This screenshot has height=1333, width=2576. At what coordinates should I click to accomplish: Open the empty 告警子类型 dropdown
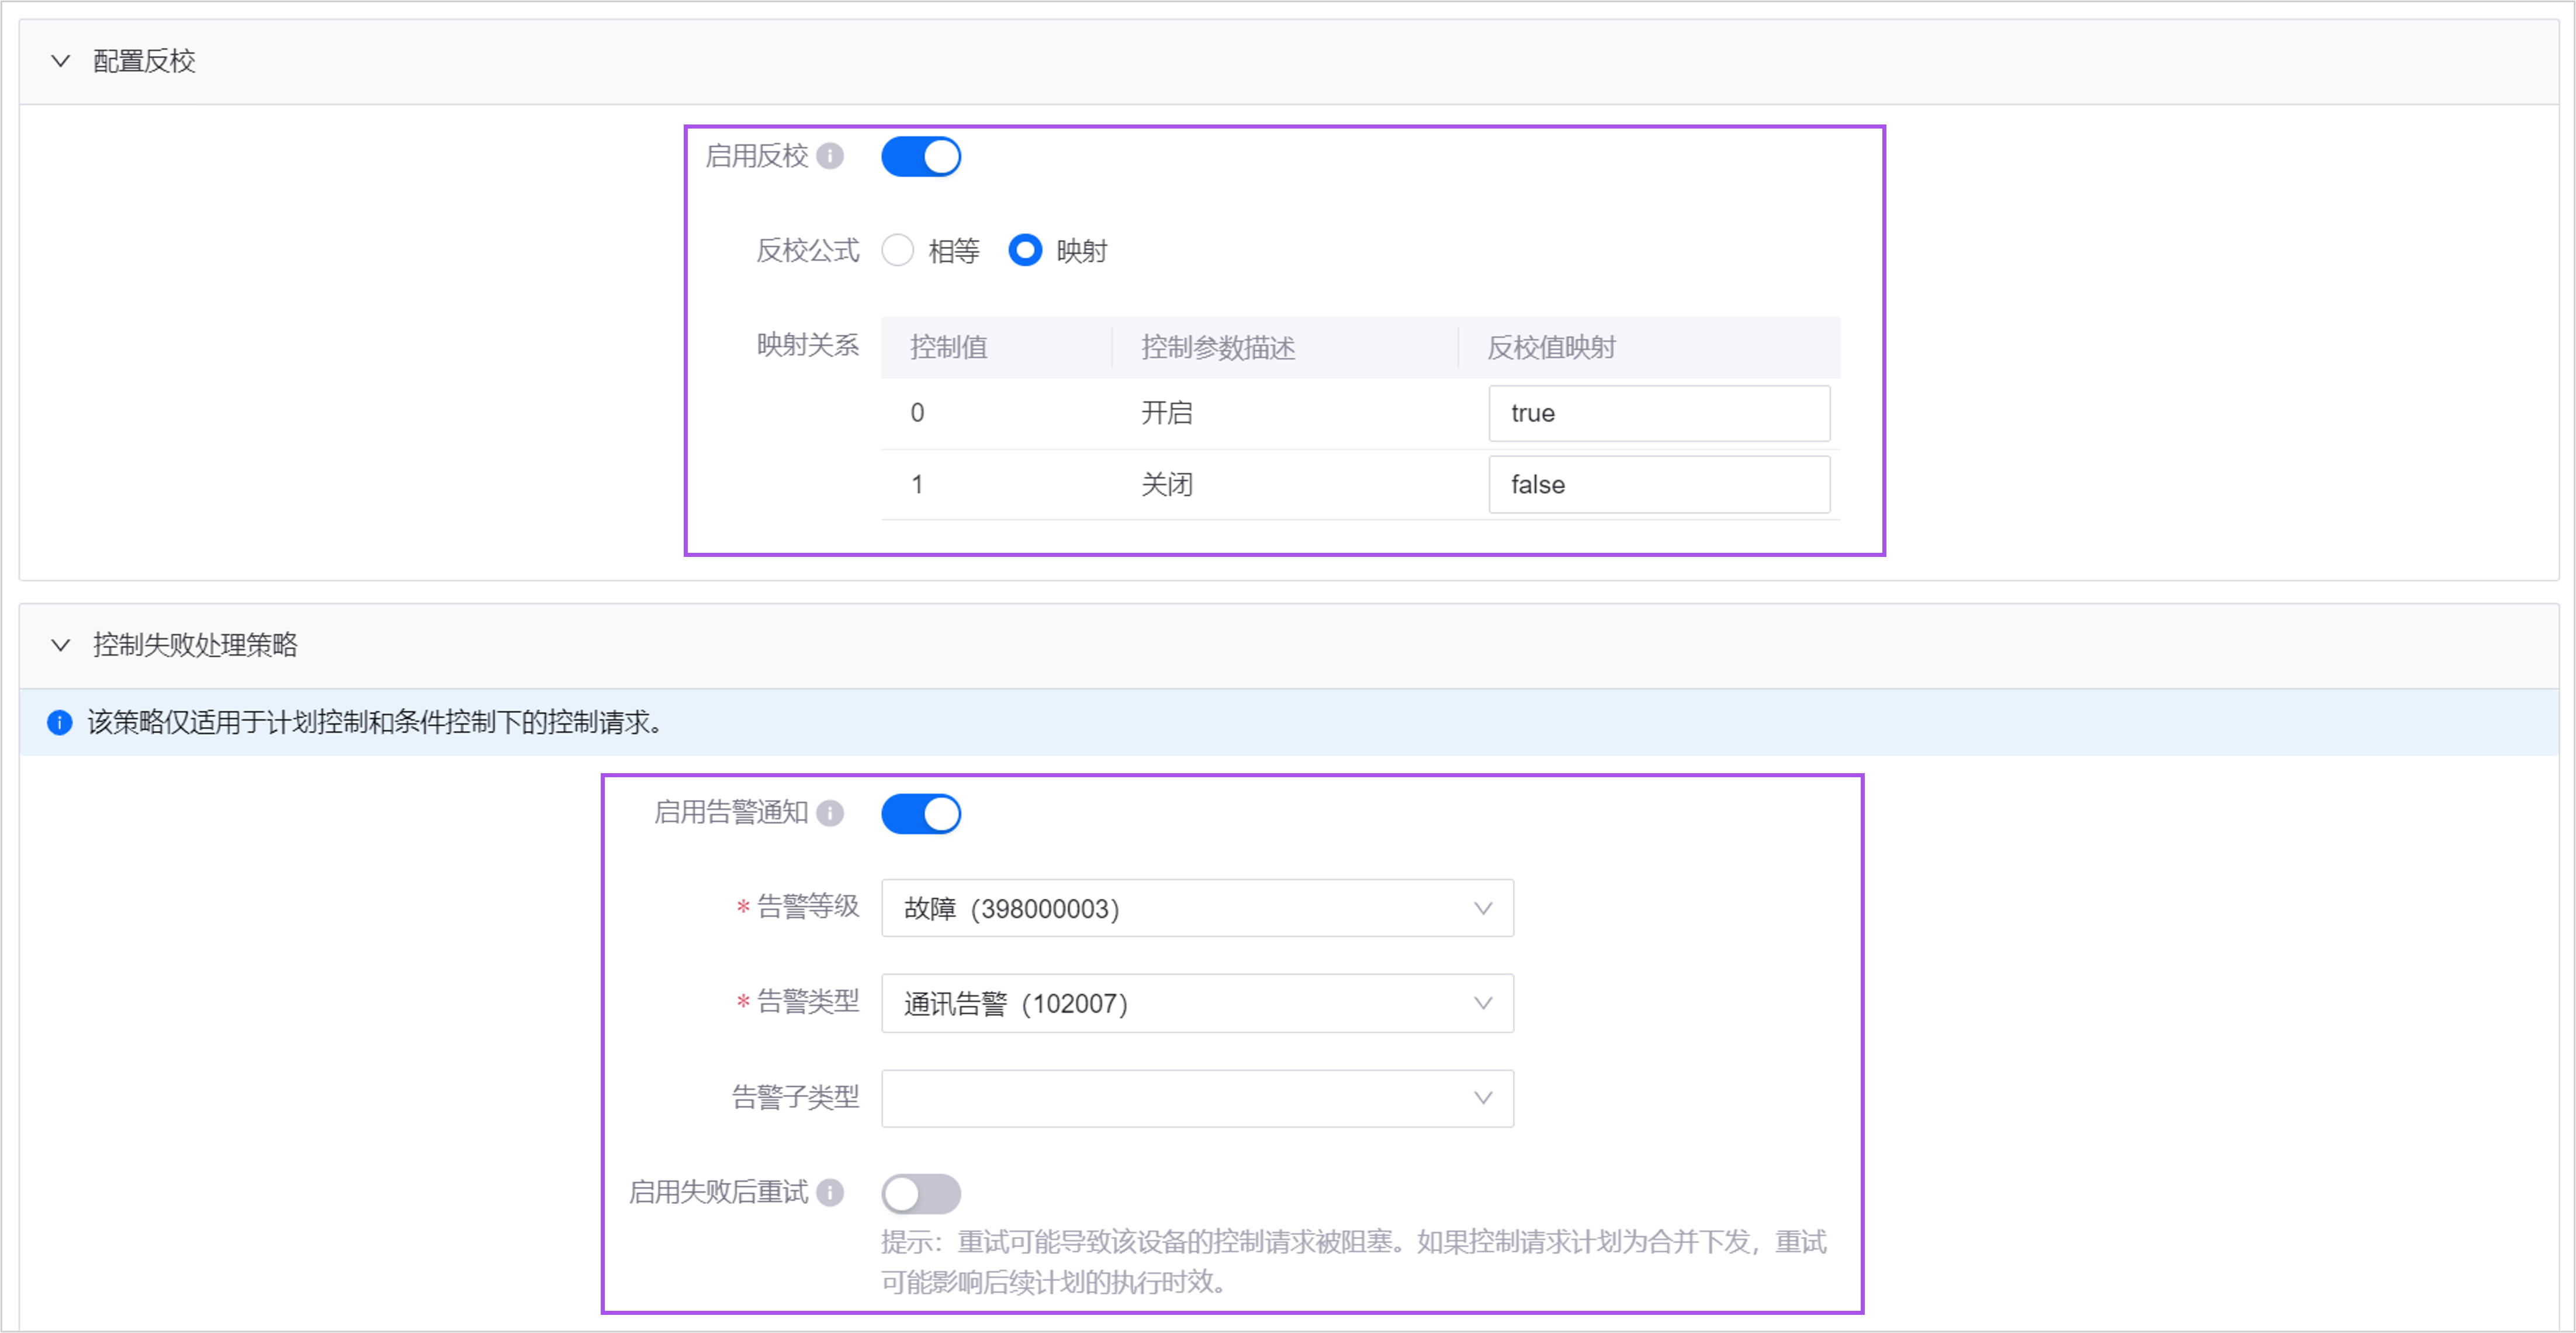1197,1098
